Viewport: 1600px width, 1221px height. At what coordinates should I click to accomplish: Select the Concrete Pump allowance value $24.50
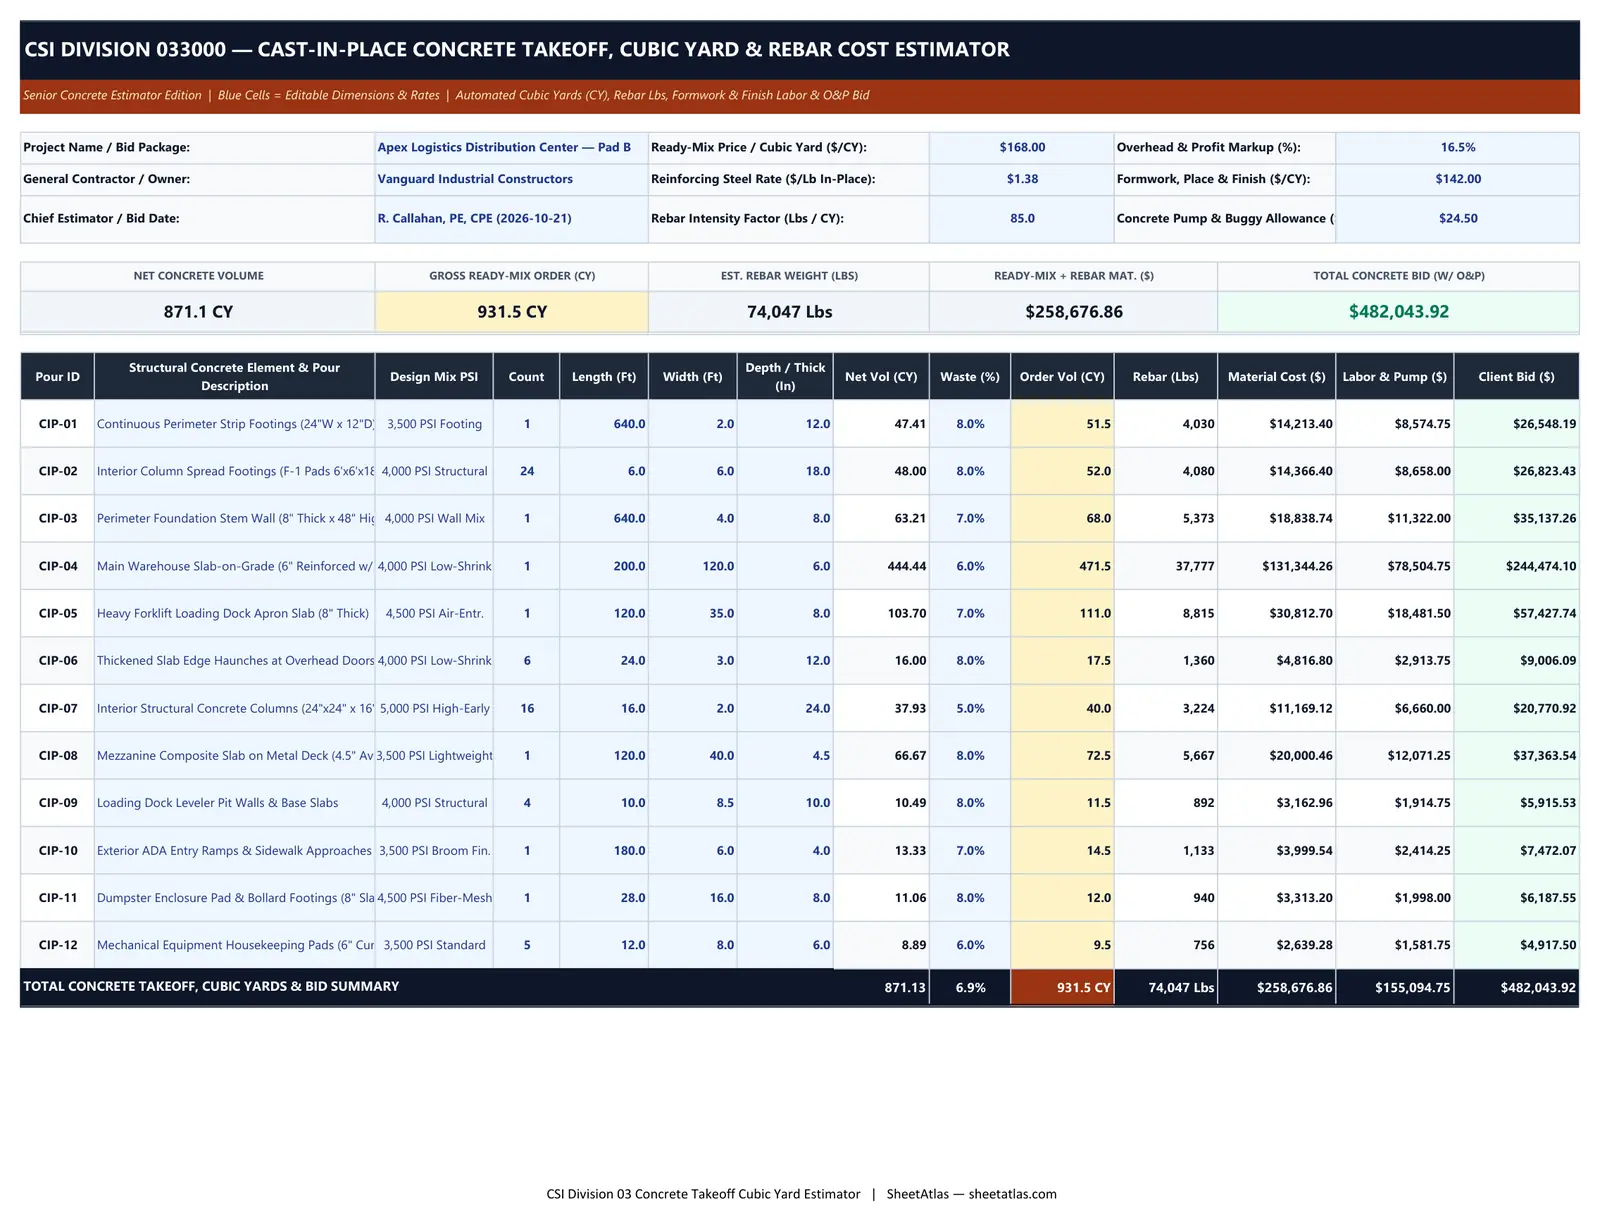tap(1457, 218)
